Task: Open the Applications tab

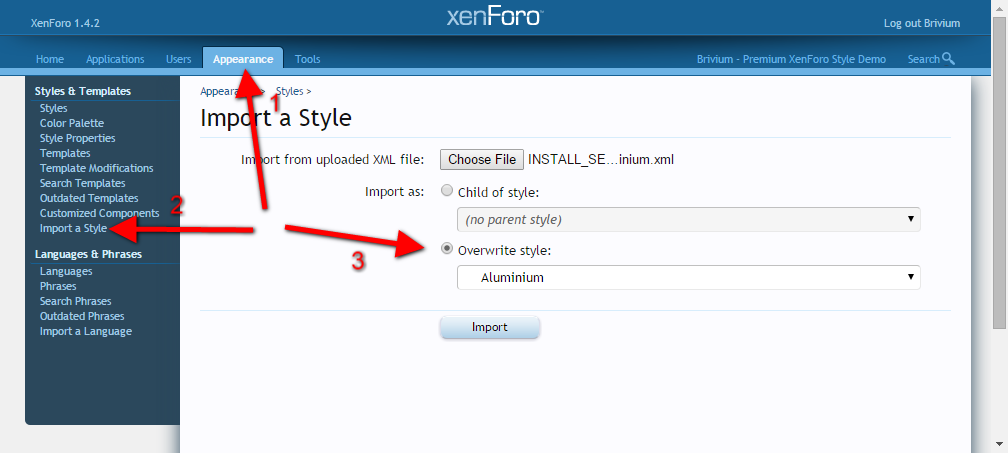Action: point(115,59)
